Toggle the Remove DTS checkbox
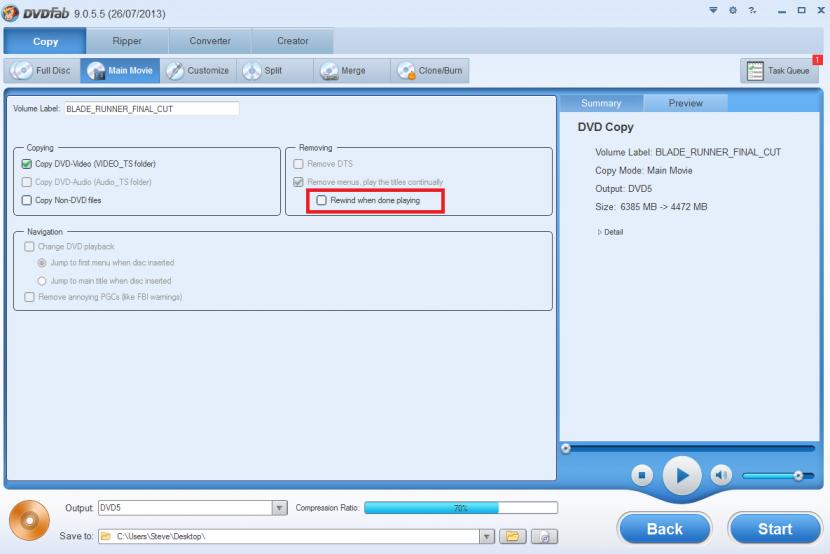Image resolution: width=830 pixels, height=554 pixels. coord(299,164)
